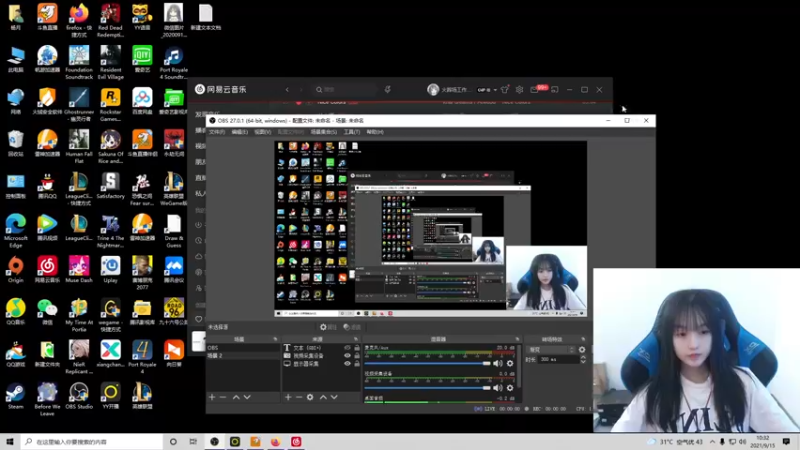
Task: Open the 渐变 transition type dropdown
Action: pyautogui.click(x=552, y=349)
